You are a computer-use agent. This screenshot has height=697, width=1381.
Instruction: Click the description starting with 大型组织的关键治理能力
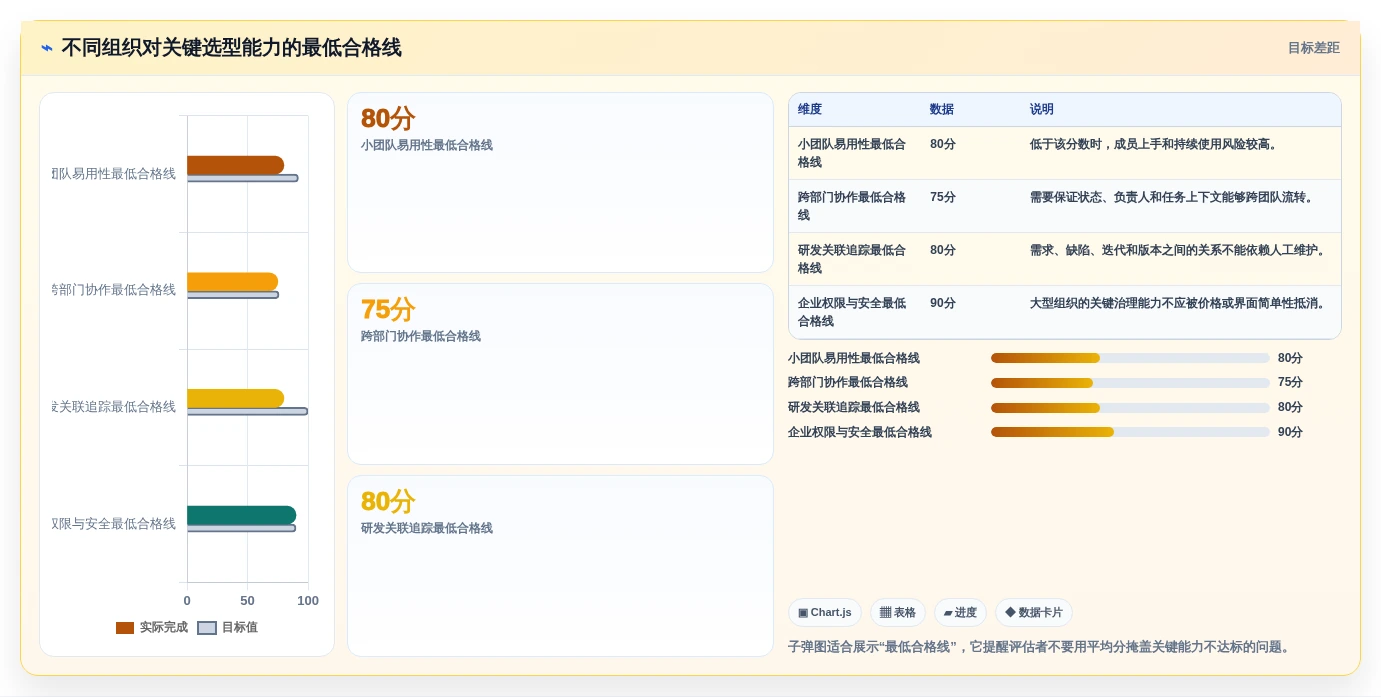coord(1179,303)
